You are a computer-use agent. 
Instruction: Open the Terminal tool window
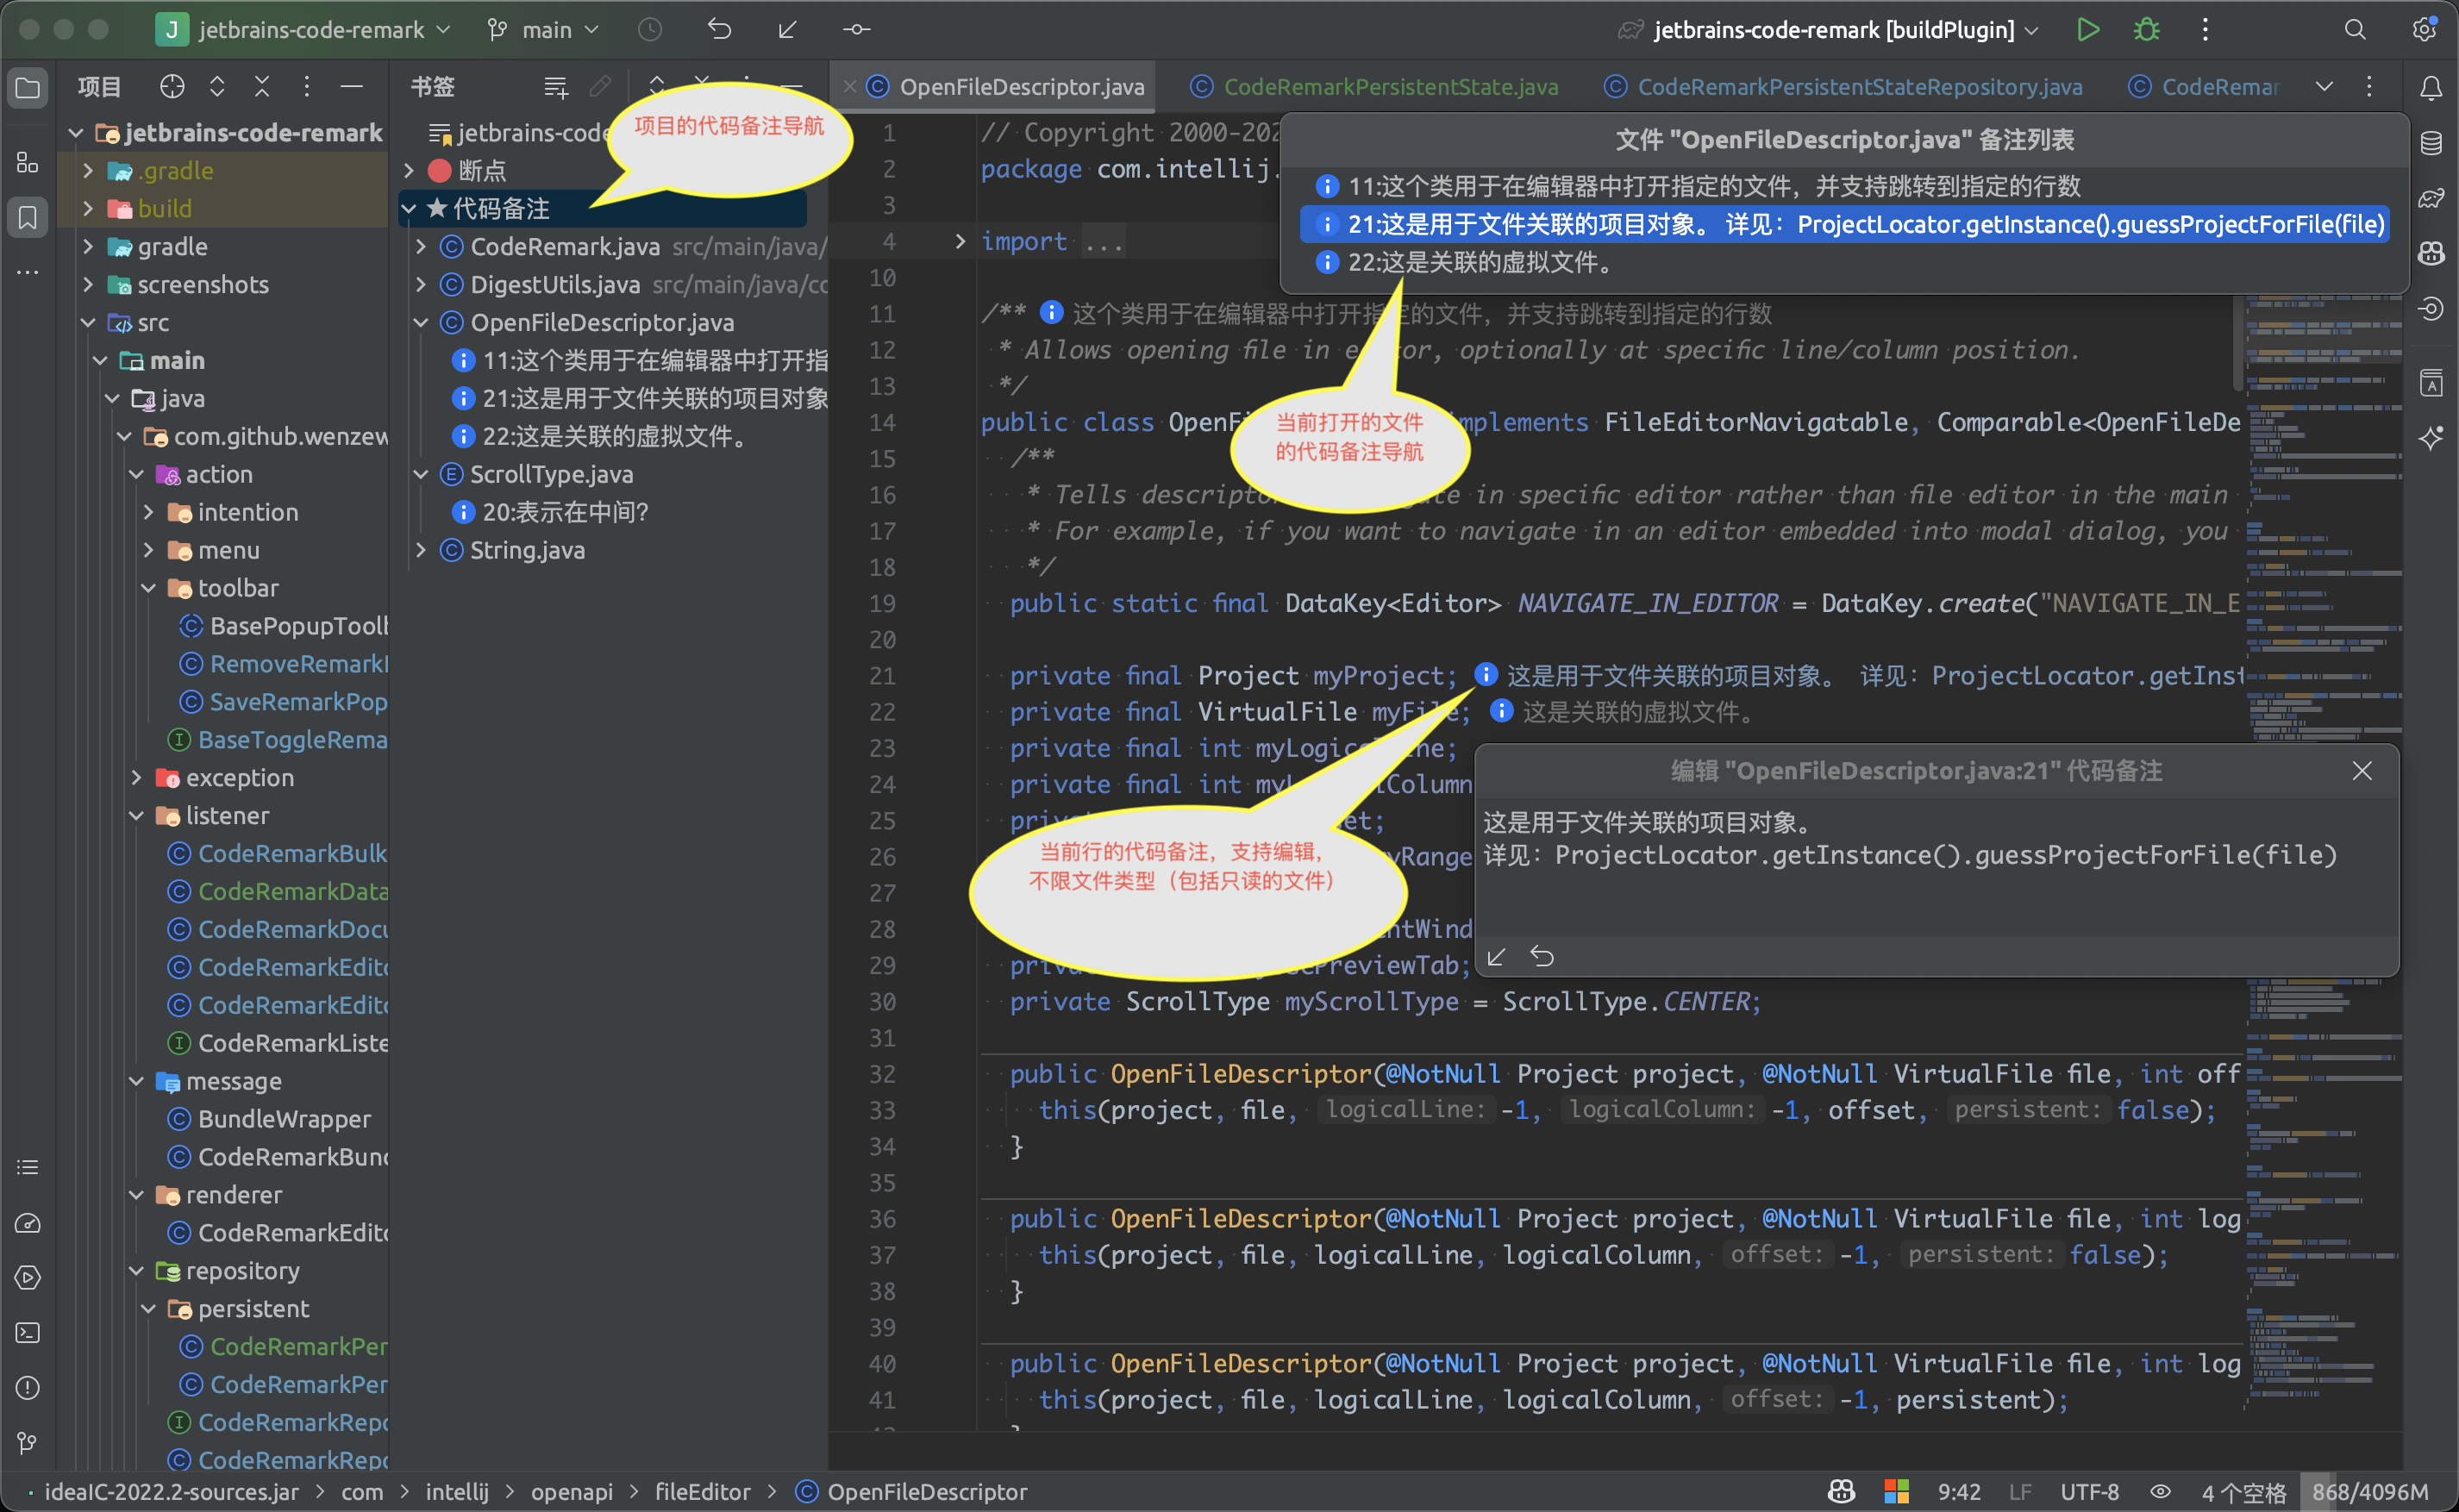coord(27,1333)
